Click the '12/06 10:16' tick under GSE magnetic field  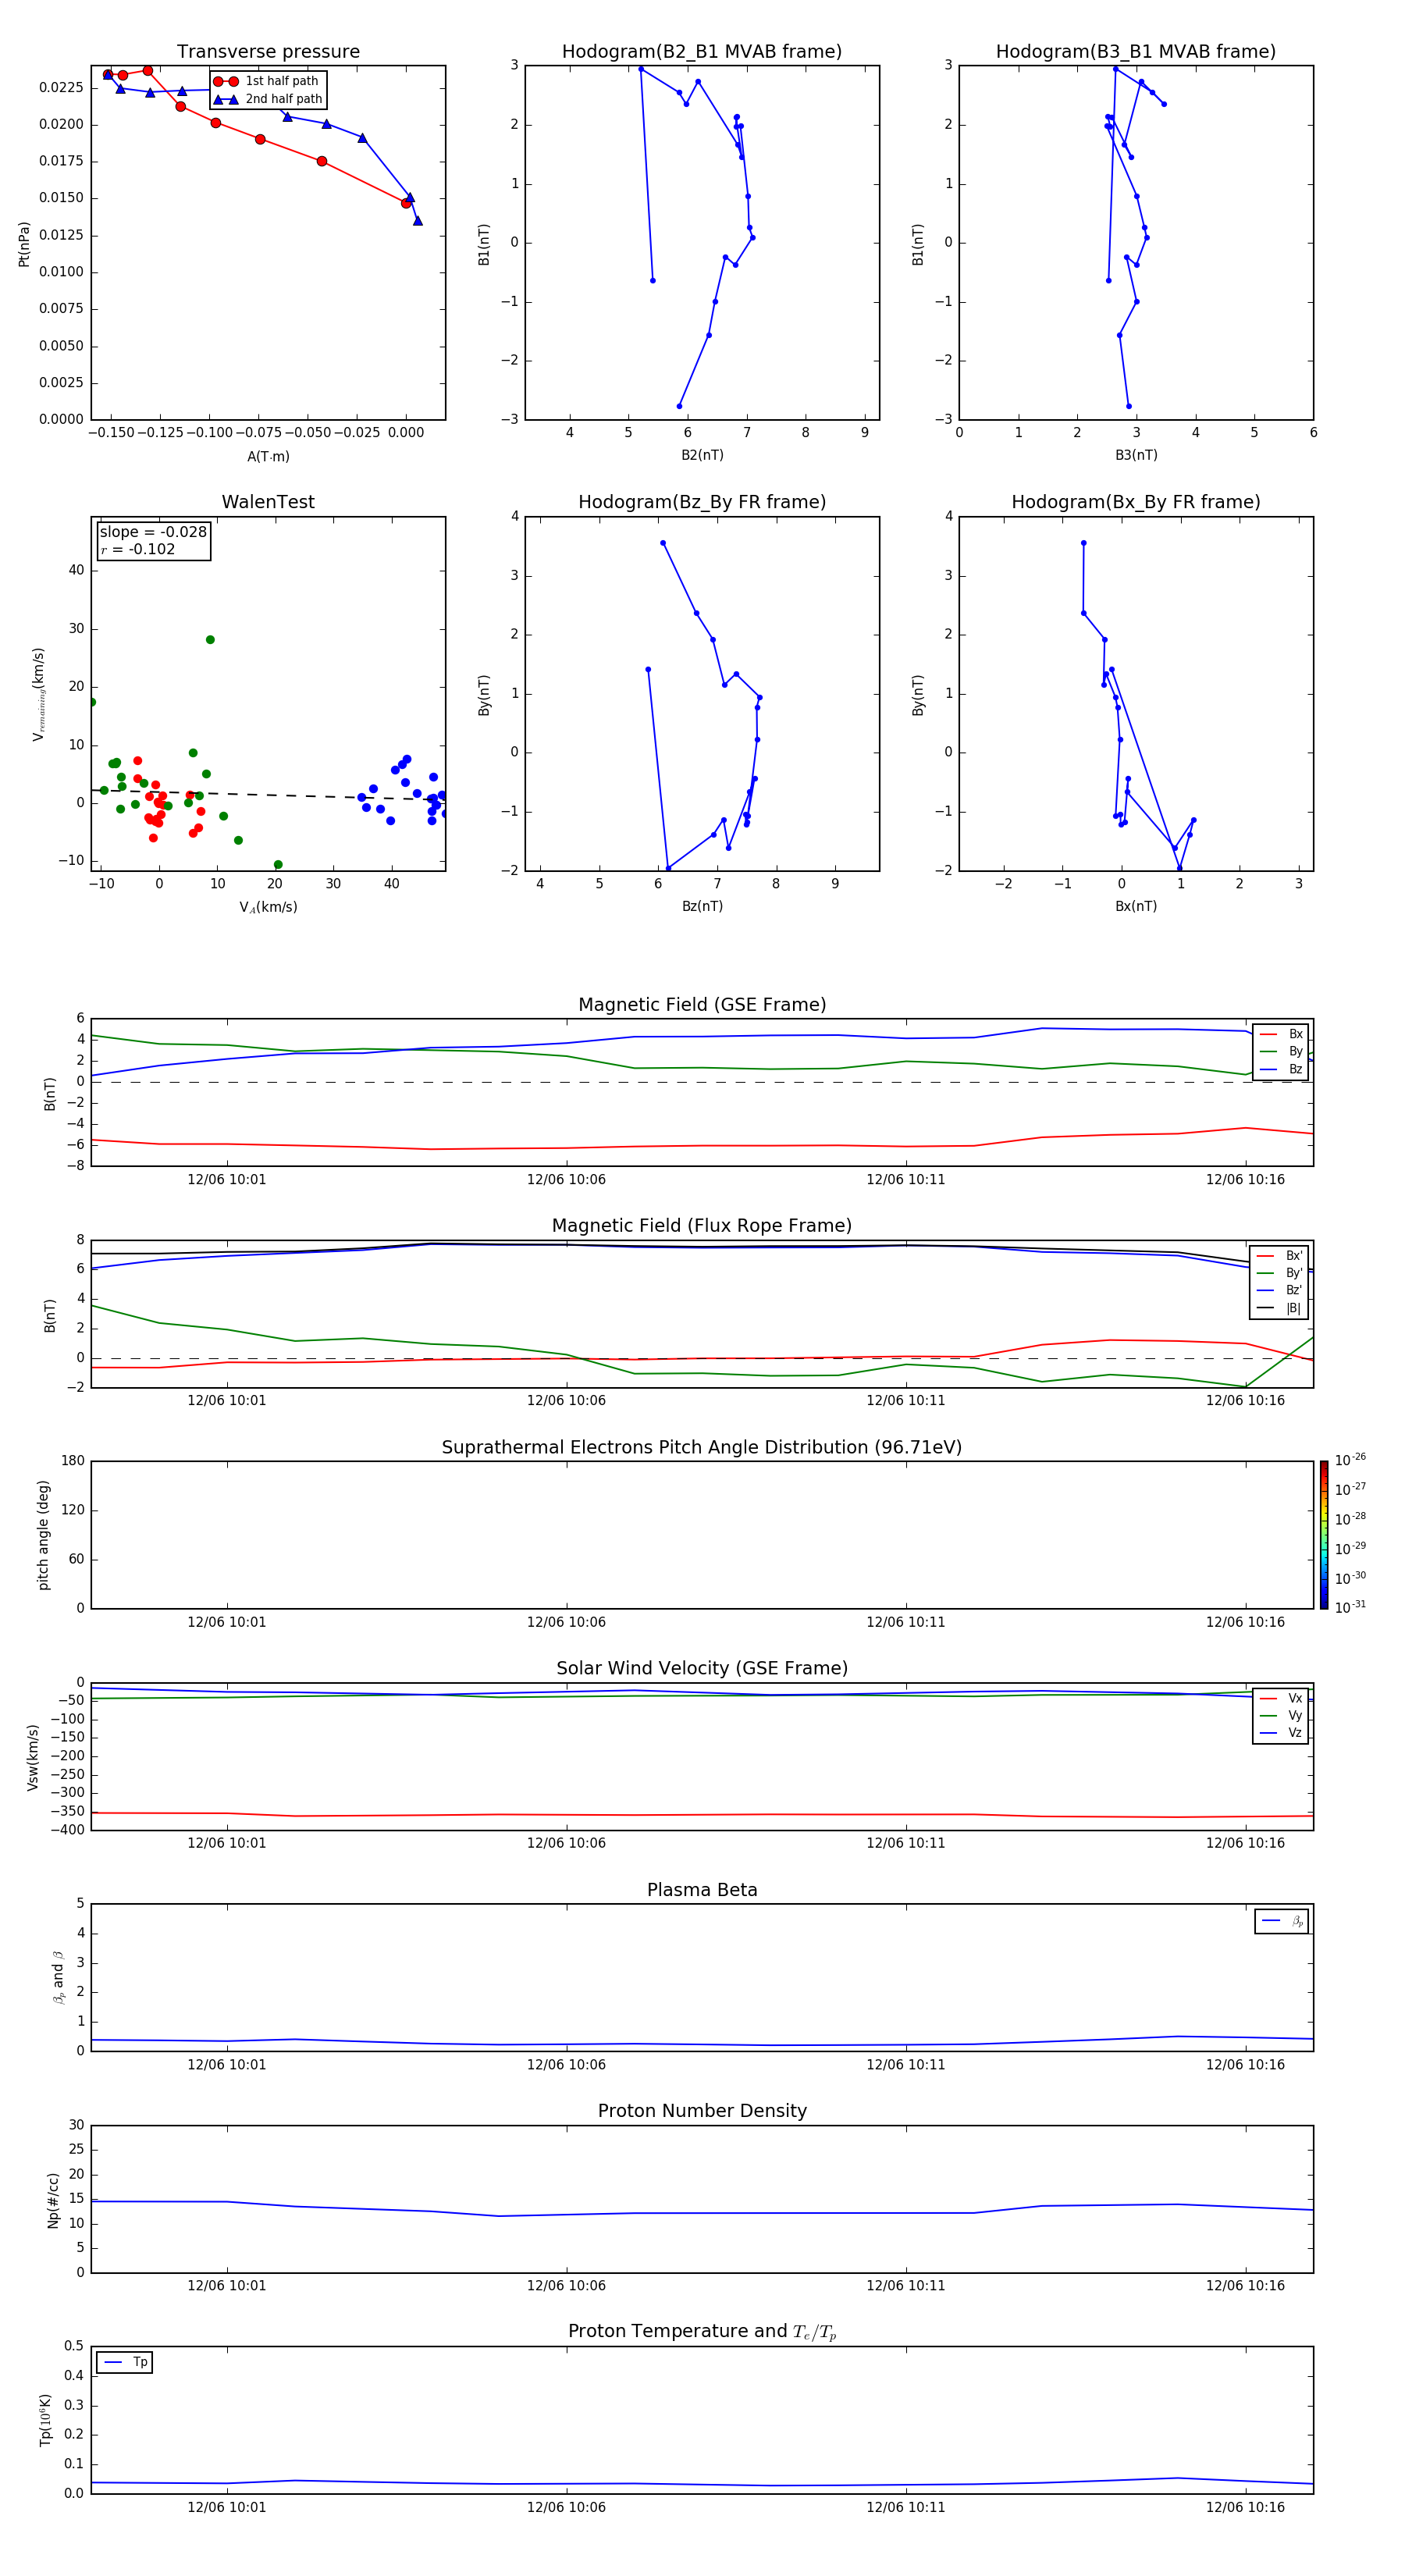point(1245,1179)
